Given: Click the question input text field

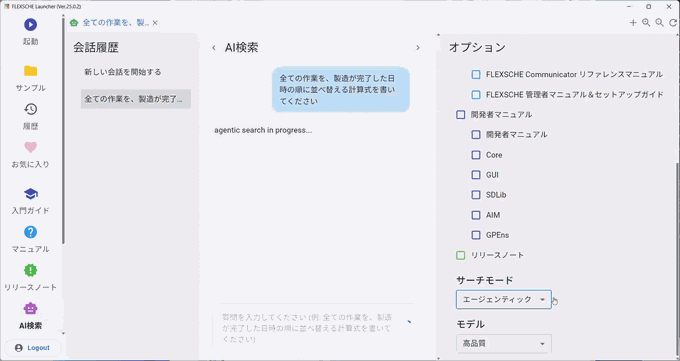Looking at the screenshot, I should pyautogui.click(x=307, y=328).
